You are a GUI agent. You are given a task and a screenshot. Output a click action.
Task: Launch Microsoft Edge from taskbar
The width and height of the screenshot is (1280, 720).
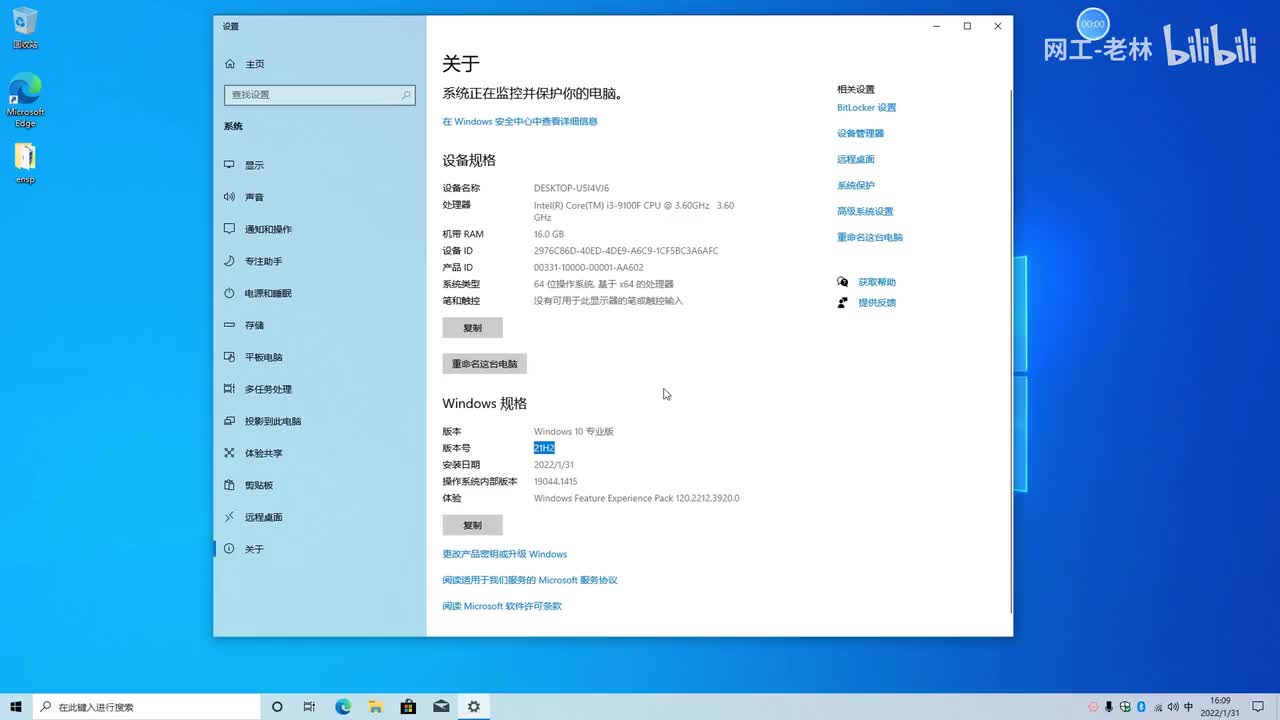coord(343,707)
